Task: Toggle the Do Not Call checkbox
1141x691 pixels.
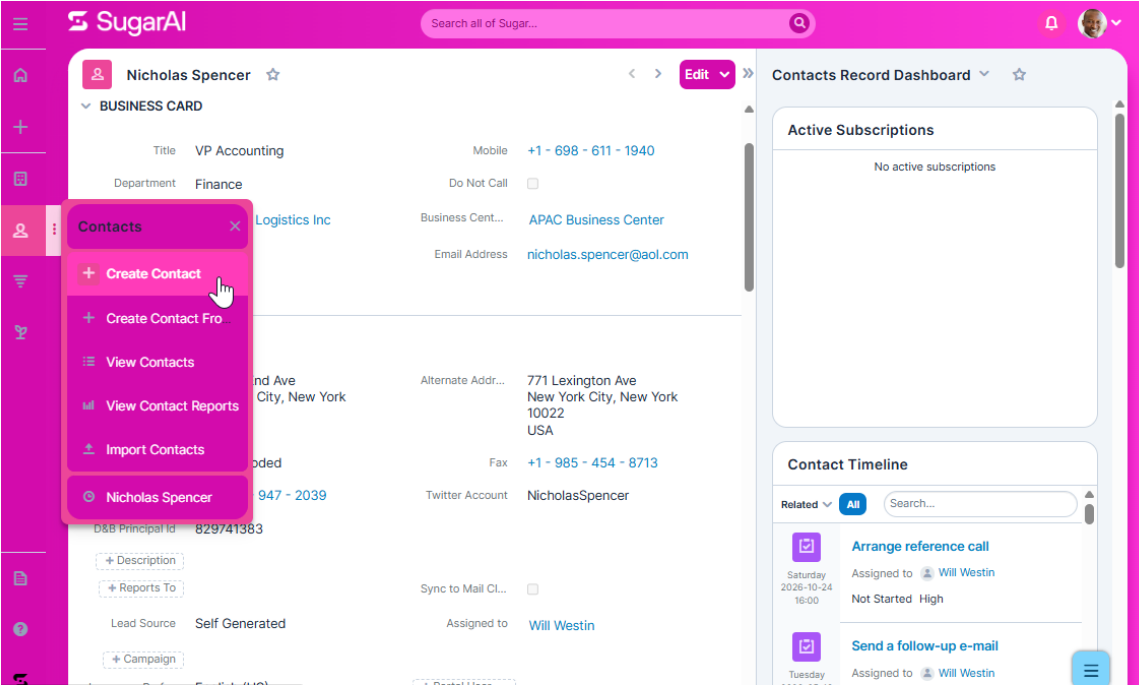Action: tap(533, 183)
